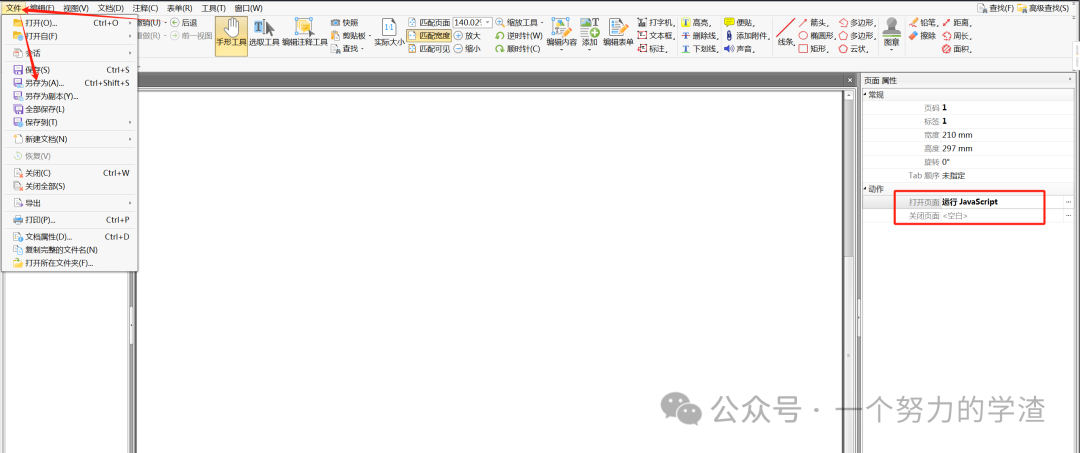Open the 工具(T) menu
Image resolution: width=1080 pixels, height=453 pixels.
[214, 8]
